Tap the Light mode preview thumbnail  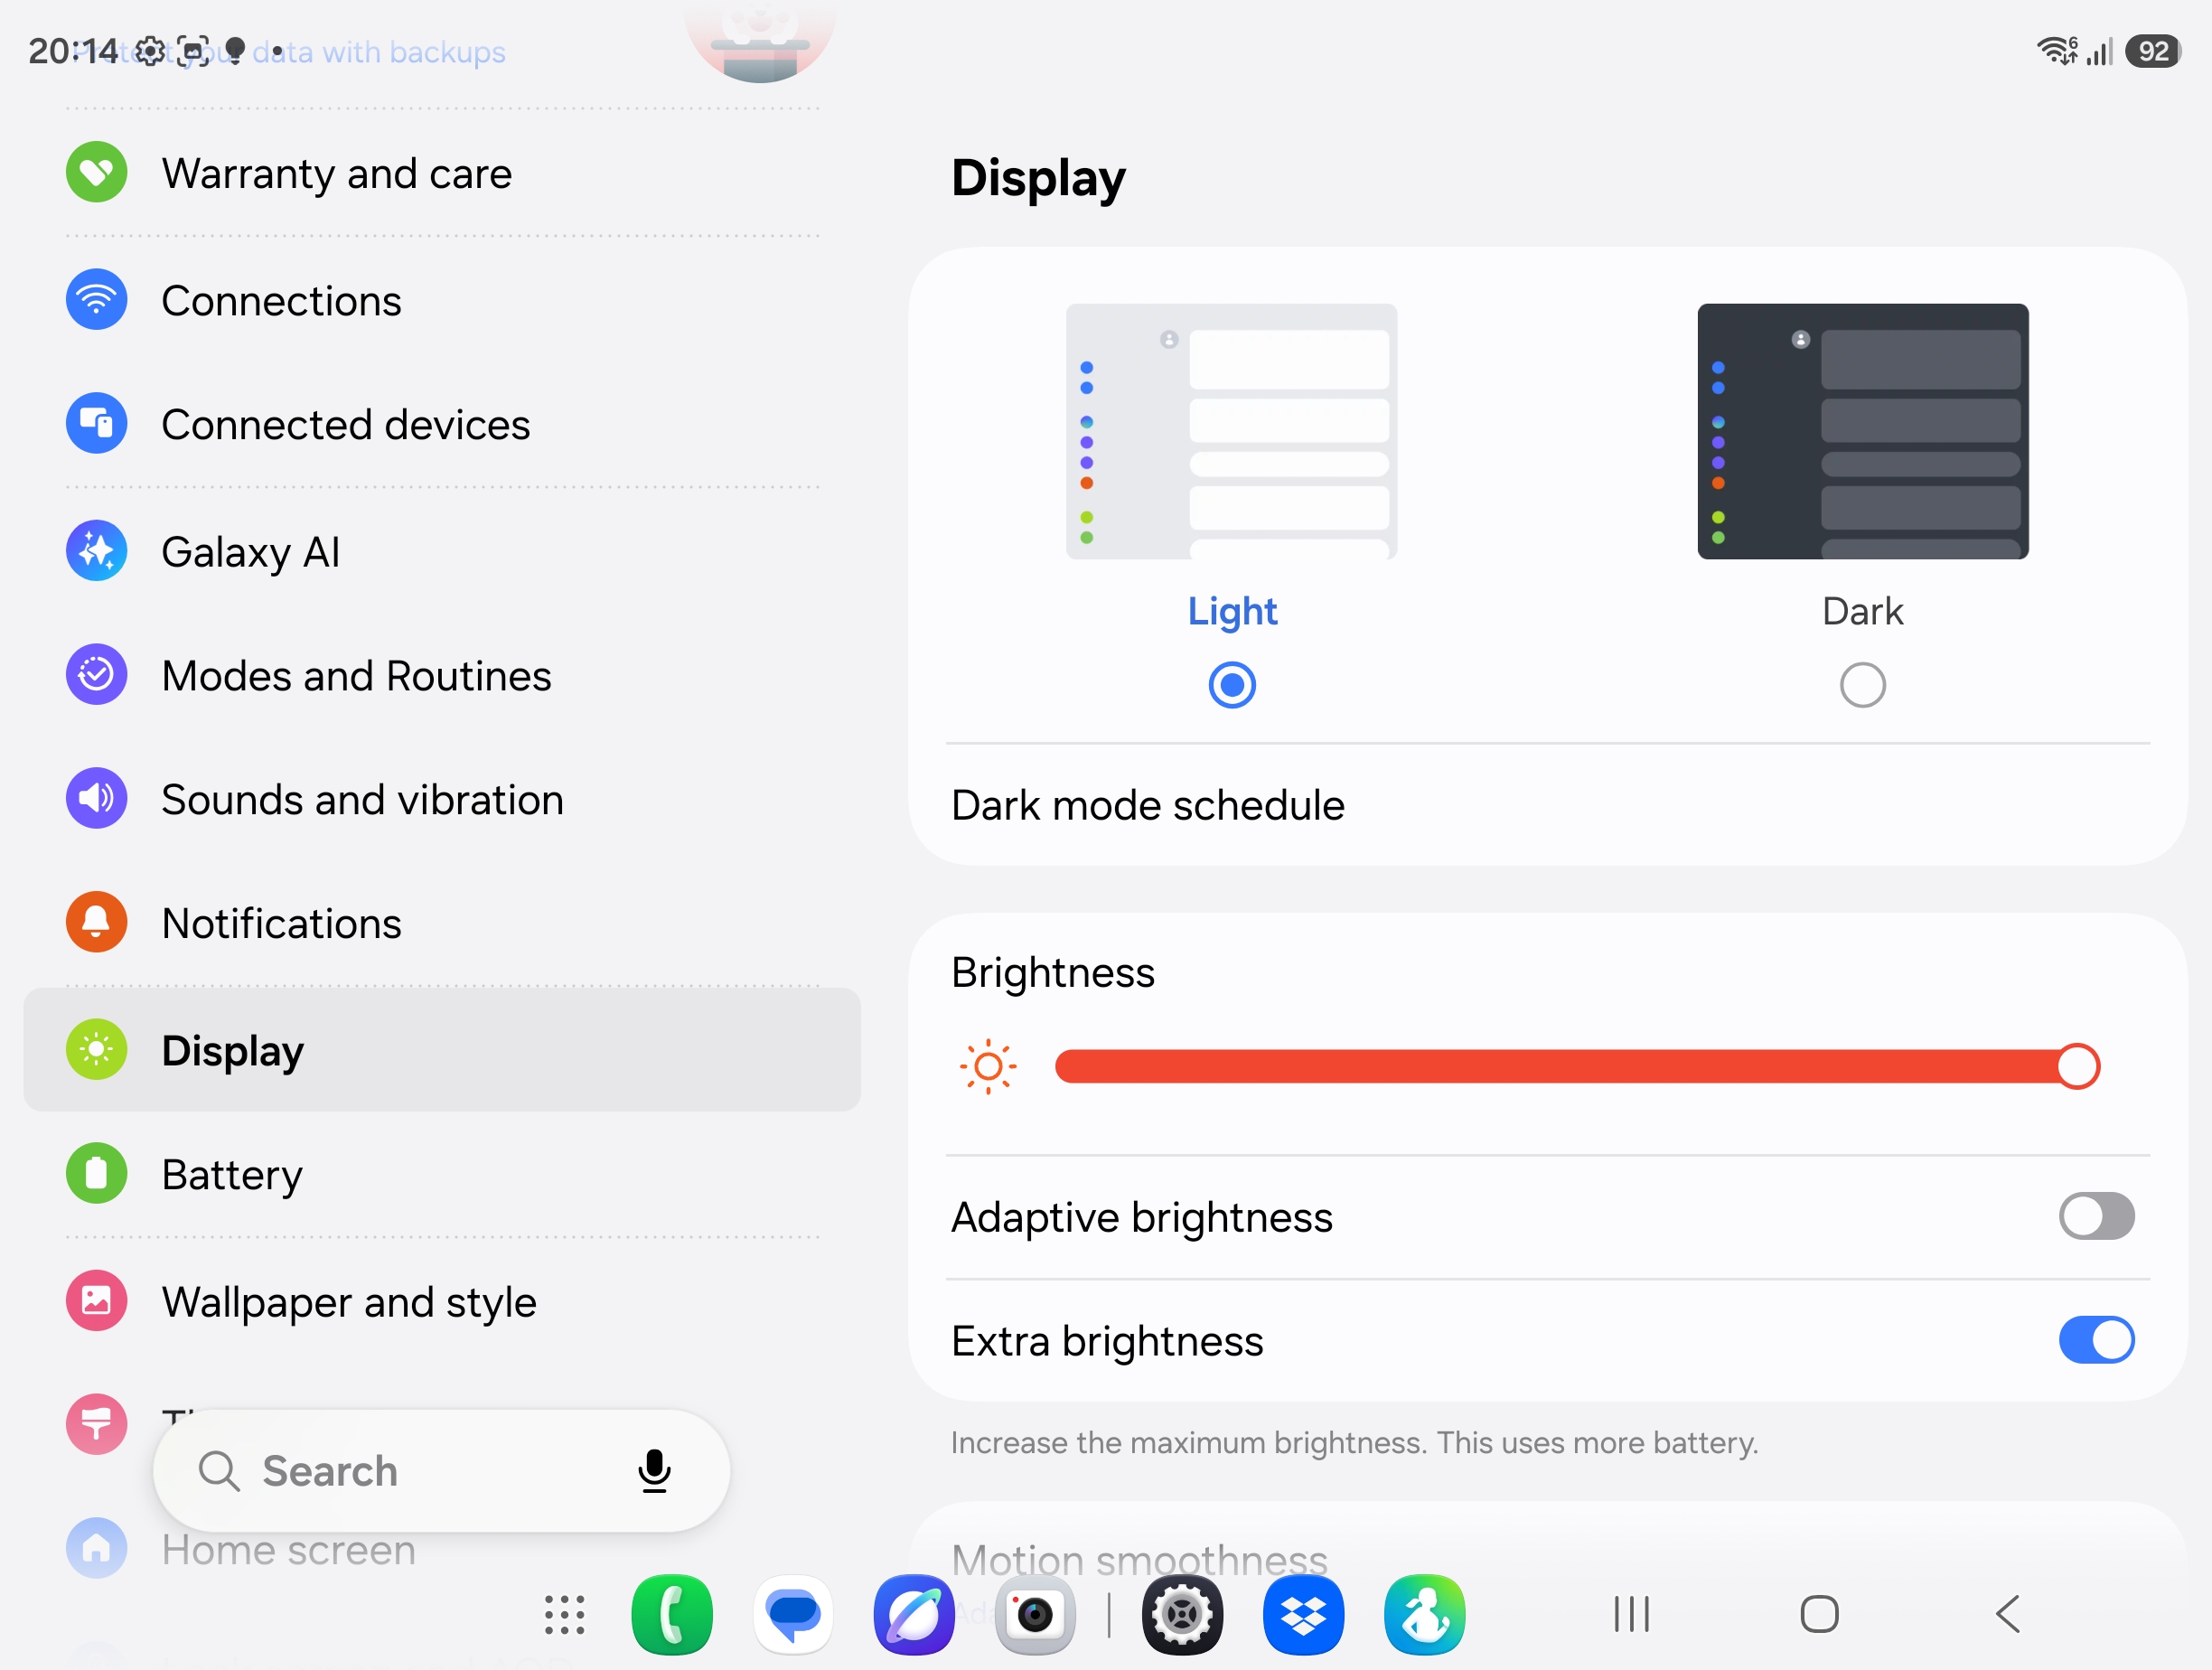tap(1232, 431)
